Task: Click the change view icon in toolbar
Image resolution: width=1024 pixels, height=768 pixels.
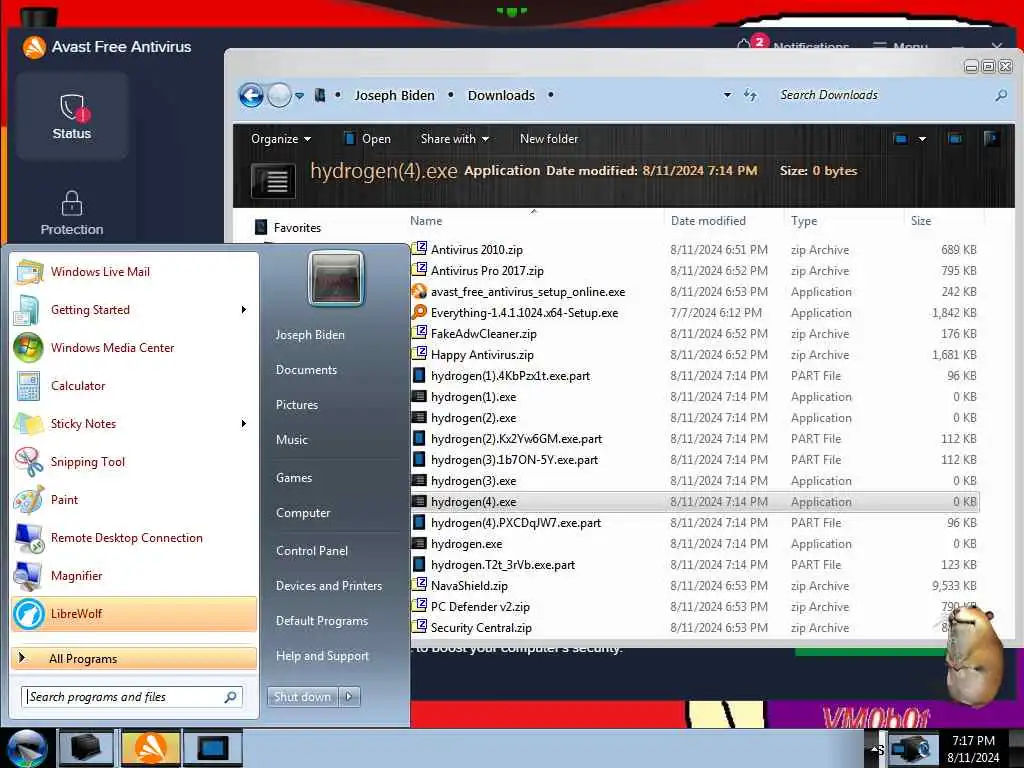Action: pos(901,138)
